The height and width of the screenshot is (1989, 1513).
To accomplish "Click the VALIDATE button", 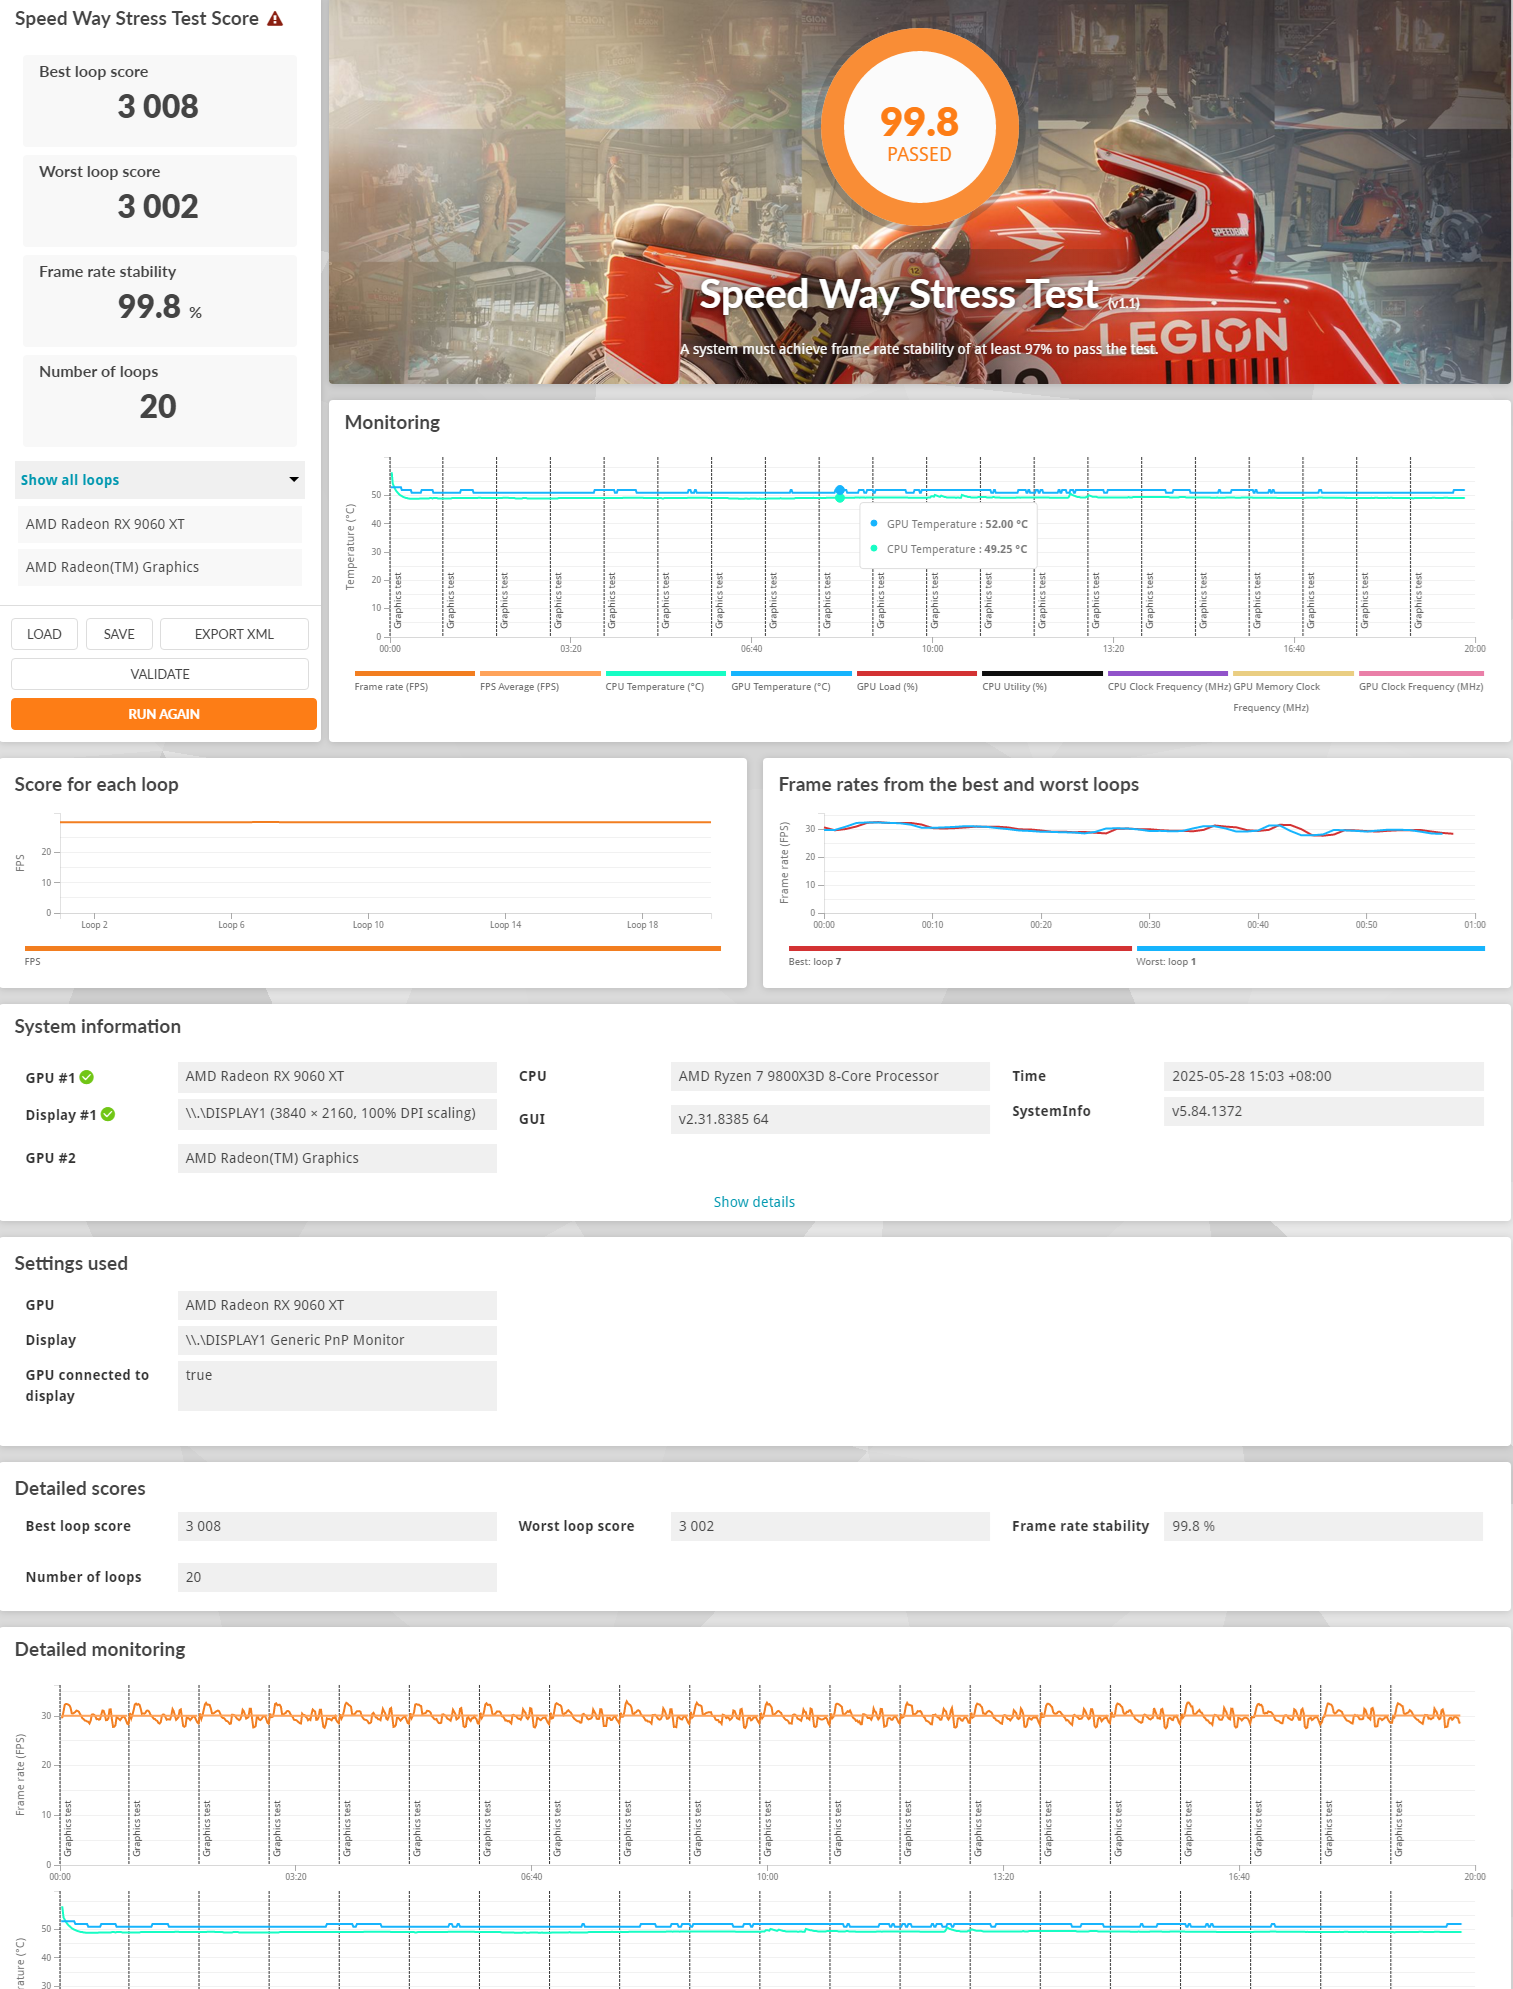I will [x=160, y=674].
